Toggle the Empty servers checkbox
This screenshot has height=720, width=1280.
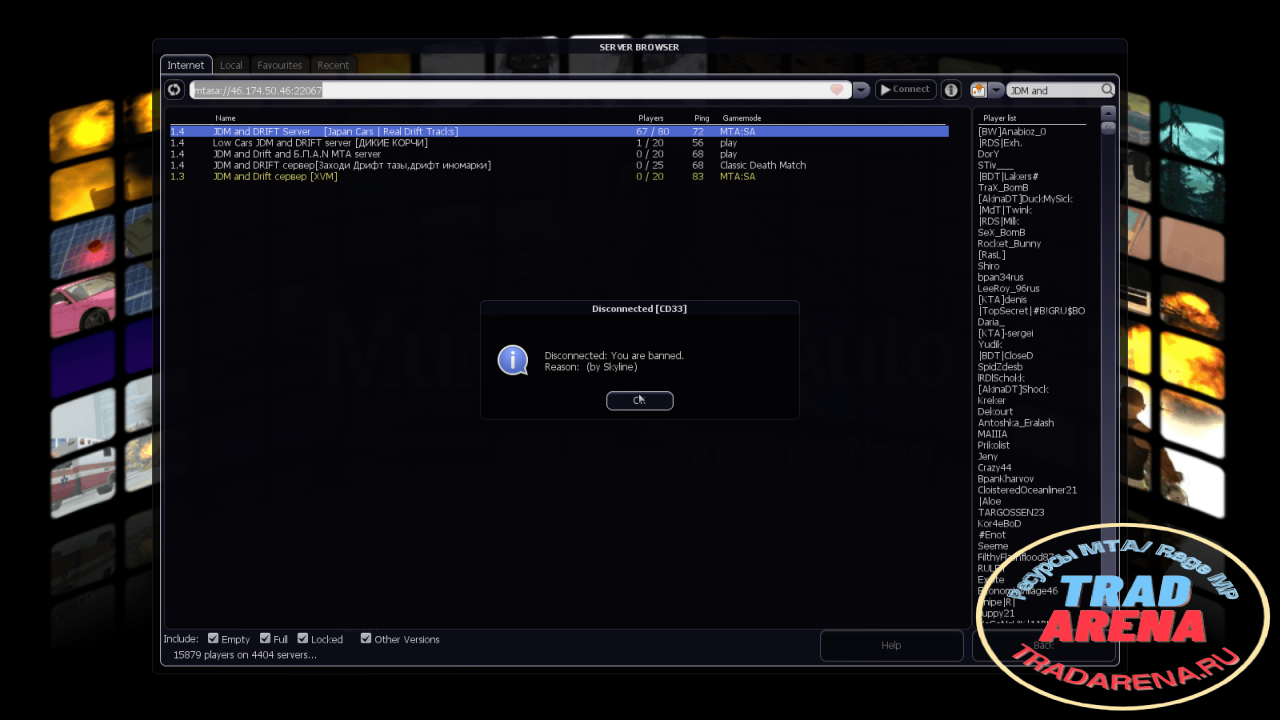tap(213, 638)
